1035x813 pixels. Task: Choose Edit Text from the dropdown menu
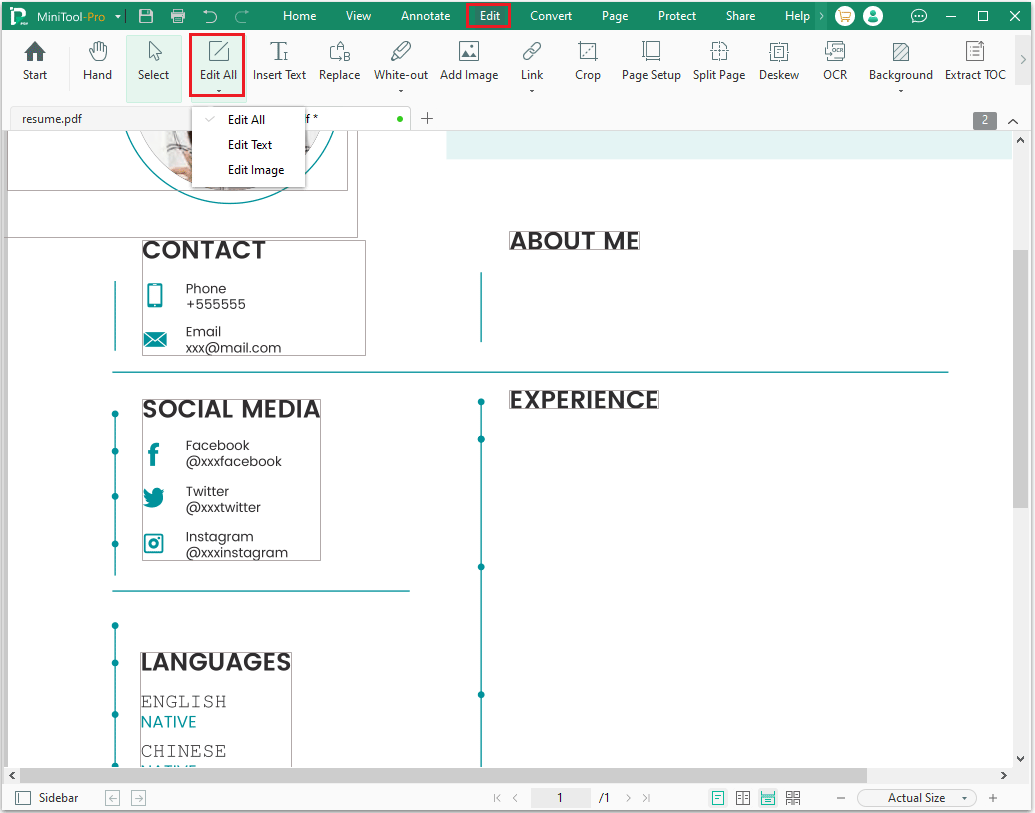click(x=250, y=145)
